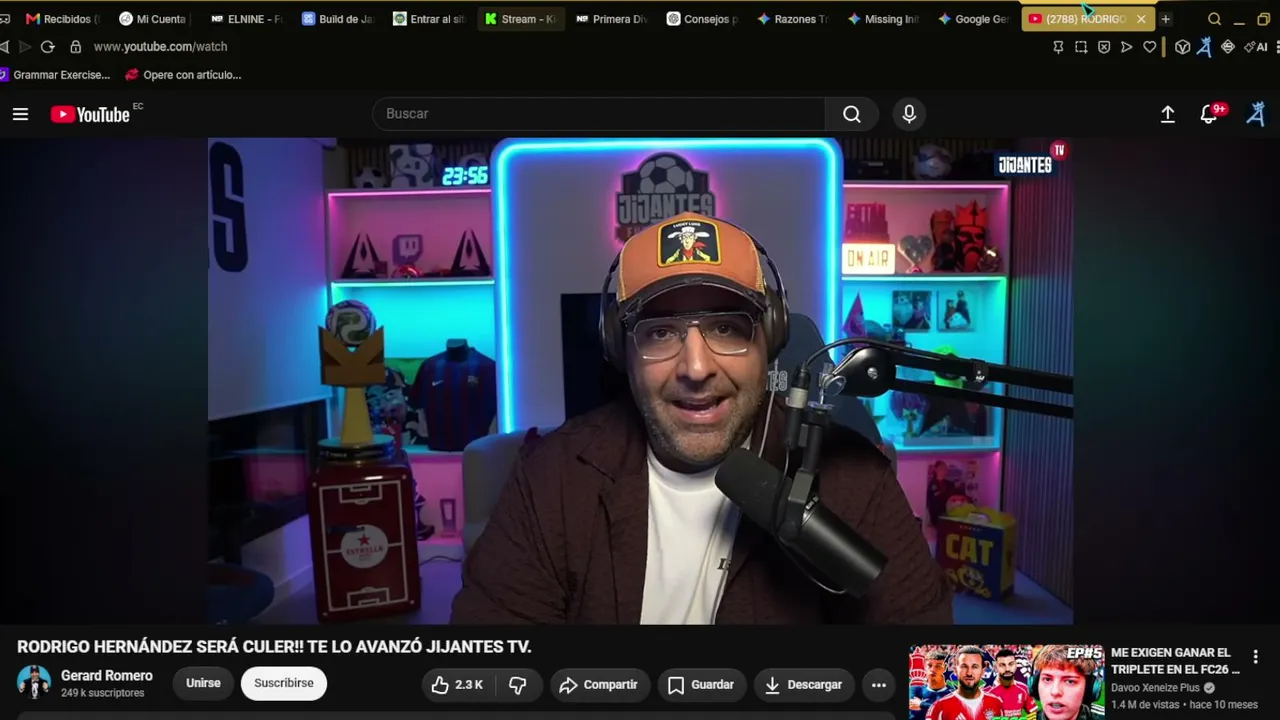Click the send arrow icon in address bar
This screenshot has height=720, width=1280.
pyautogui.click(x=1127, y=47)
